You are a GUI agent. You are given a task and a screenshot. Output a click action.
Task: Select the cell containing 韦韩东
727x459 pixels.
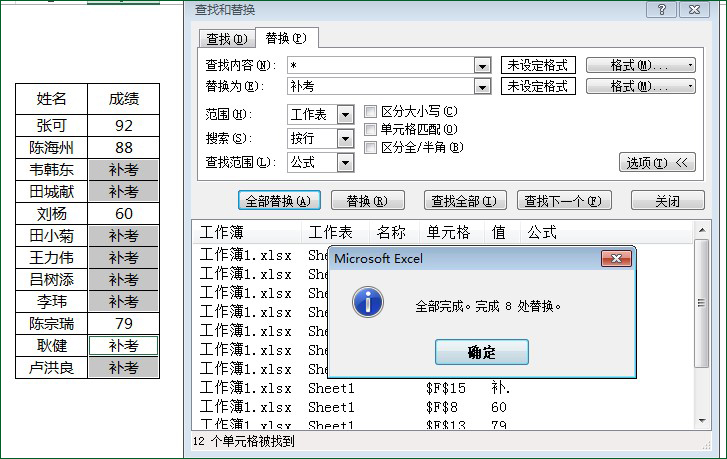pyautogui.click(x=51, y=170)
